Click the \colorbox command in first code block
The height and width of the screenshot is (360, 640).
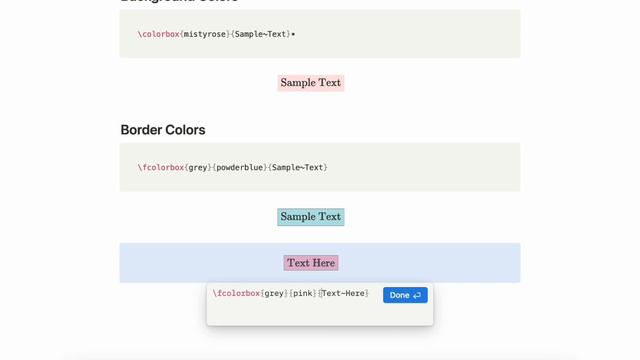[159, 34]
